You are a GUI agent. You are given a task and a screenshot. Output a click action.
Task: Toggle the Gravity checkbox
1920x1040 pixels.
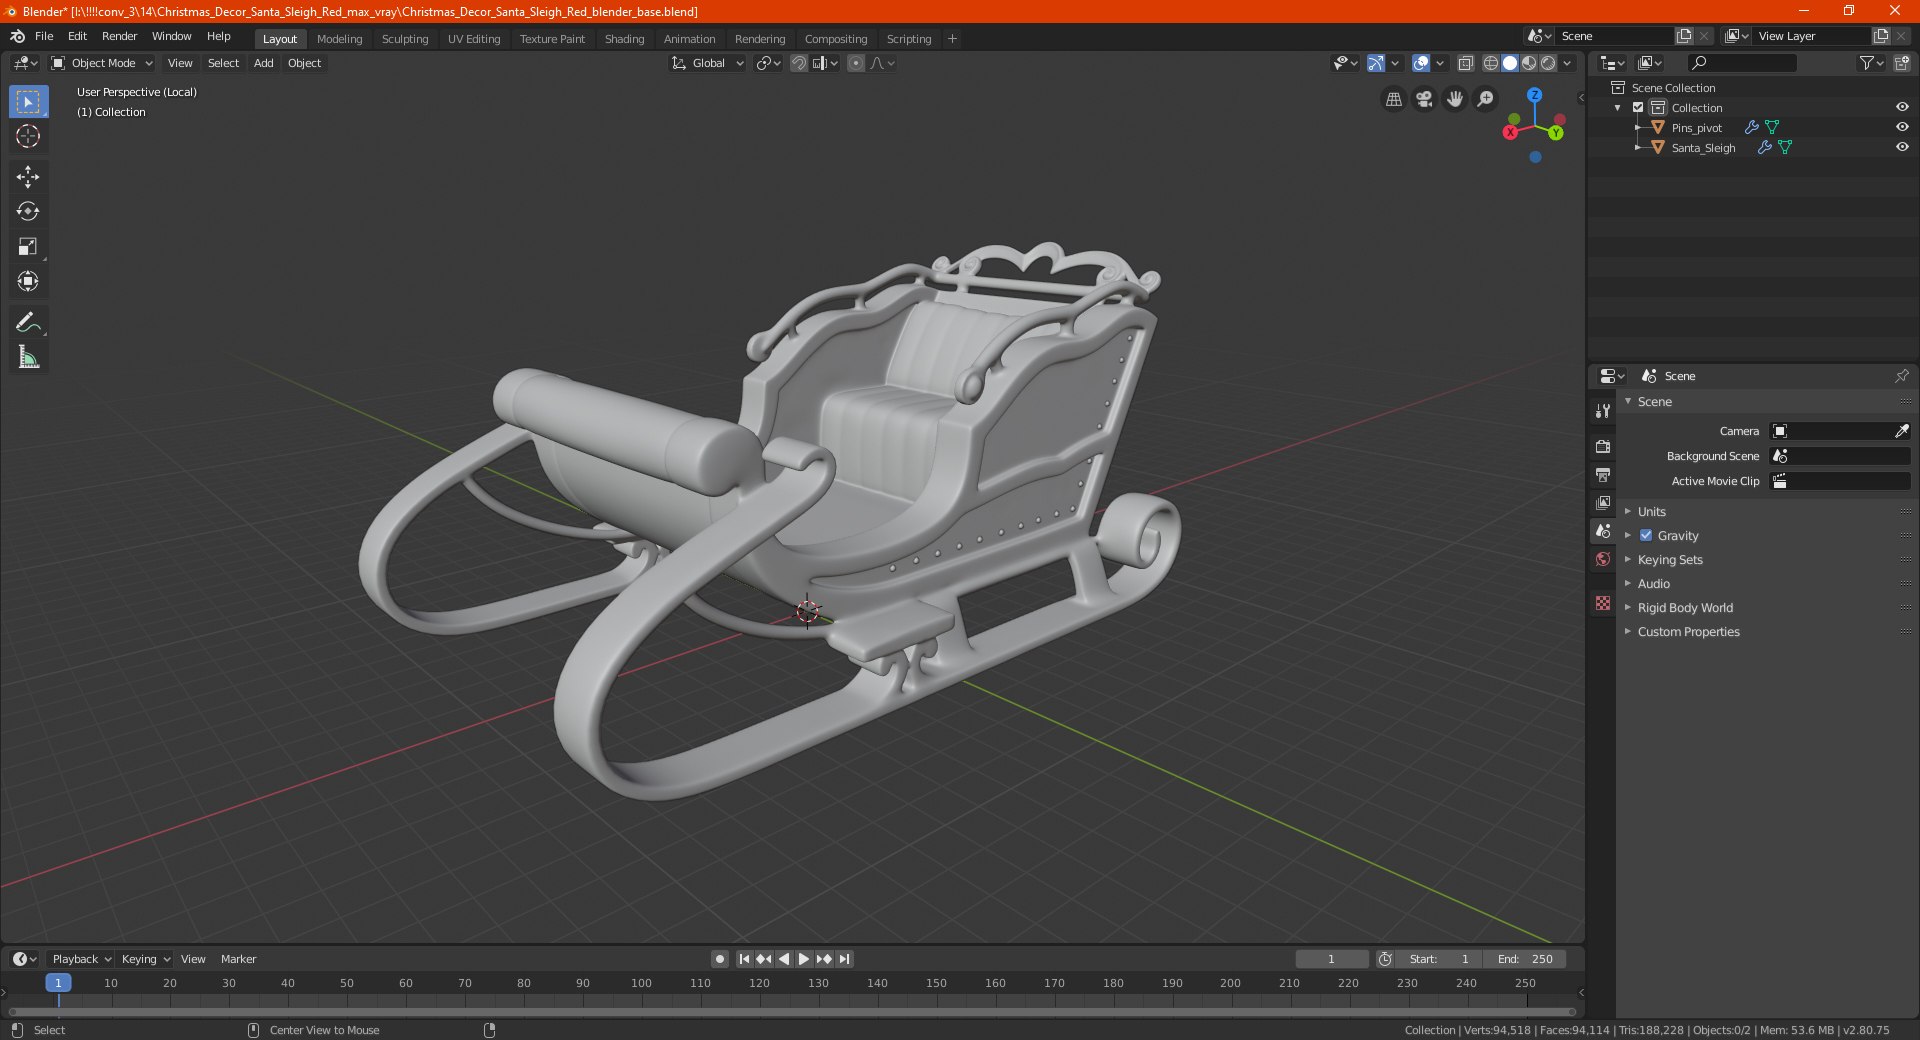(x=1646, y=535)
